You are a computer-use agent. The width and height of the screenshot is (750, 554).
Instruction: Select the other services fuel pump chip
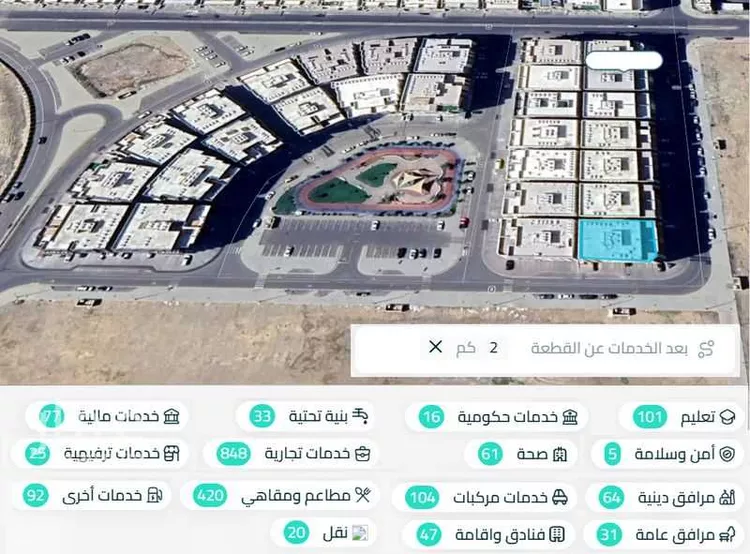tap(93, 495)
